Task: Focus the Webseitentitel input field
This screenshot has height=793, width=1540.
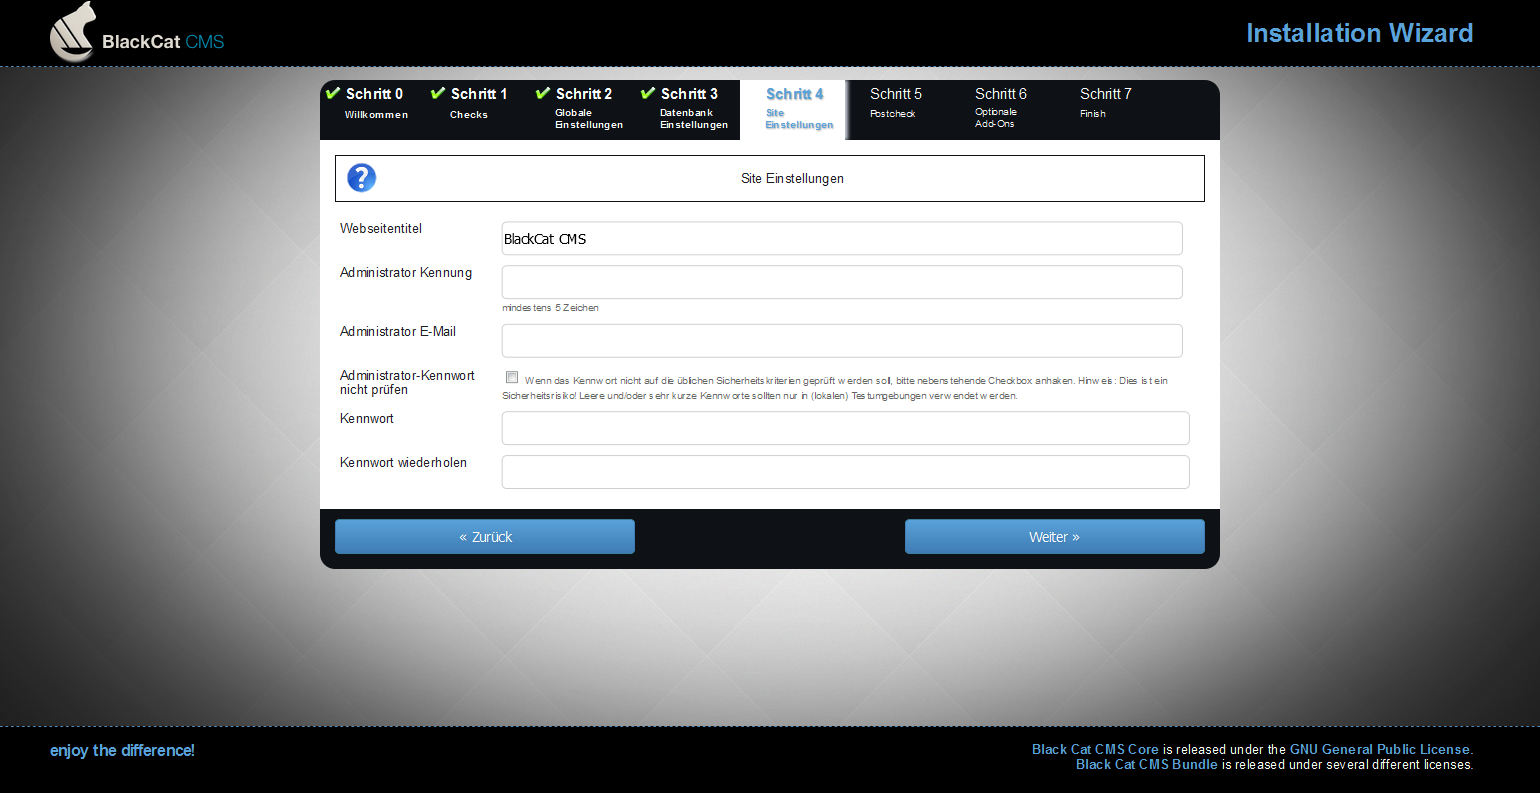Action: [x=842, y=239]
